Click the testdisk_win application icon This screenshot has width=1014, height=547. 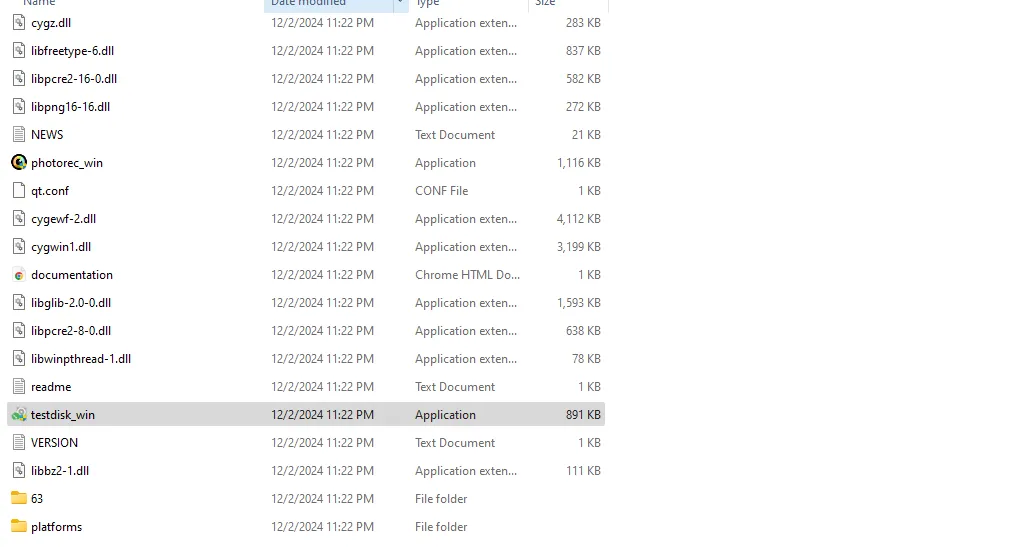(x=19, y=414)
